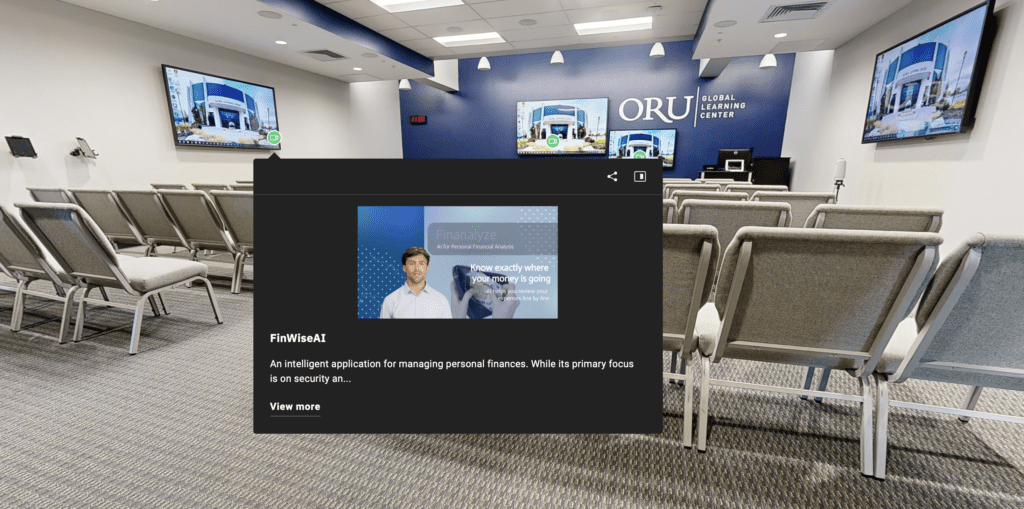
Task: Click the large TV on right wall
Action: pyautogui.click(x=925, y=76)
